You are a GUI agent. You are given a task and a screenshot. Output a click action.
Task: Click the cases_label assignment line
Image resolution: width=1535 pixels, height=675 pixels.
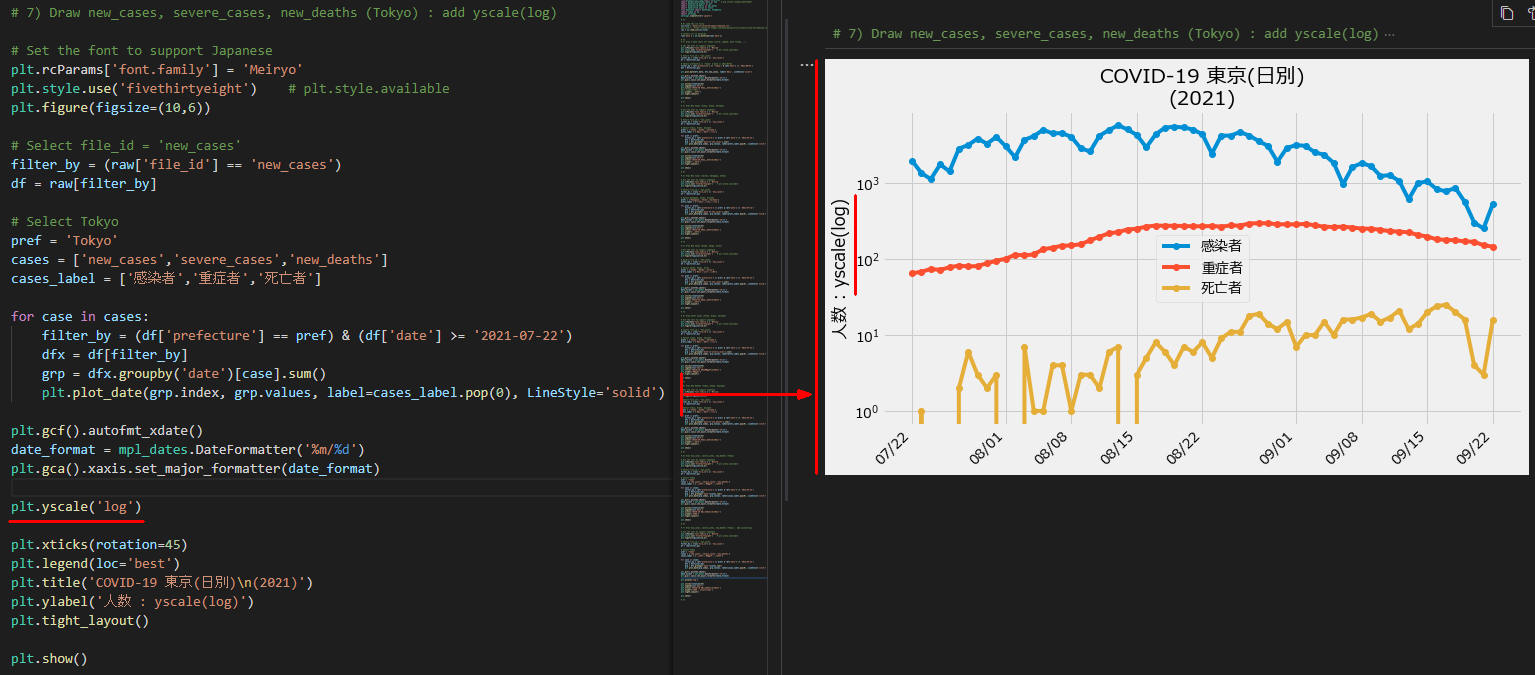coord(166,278)
